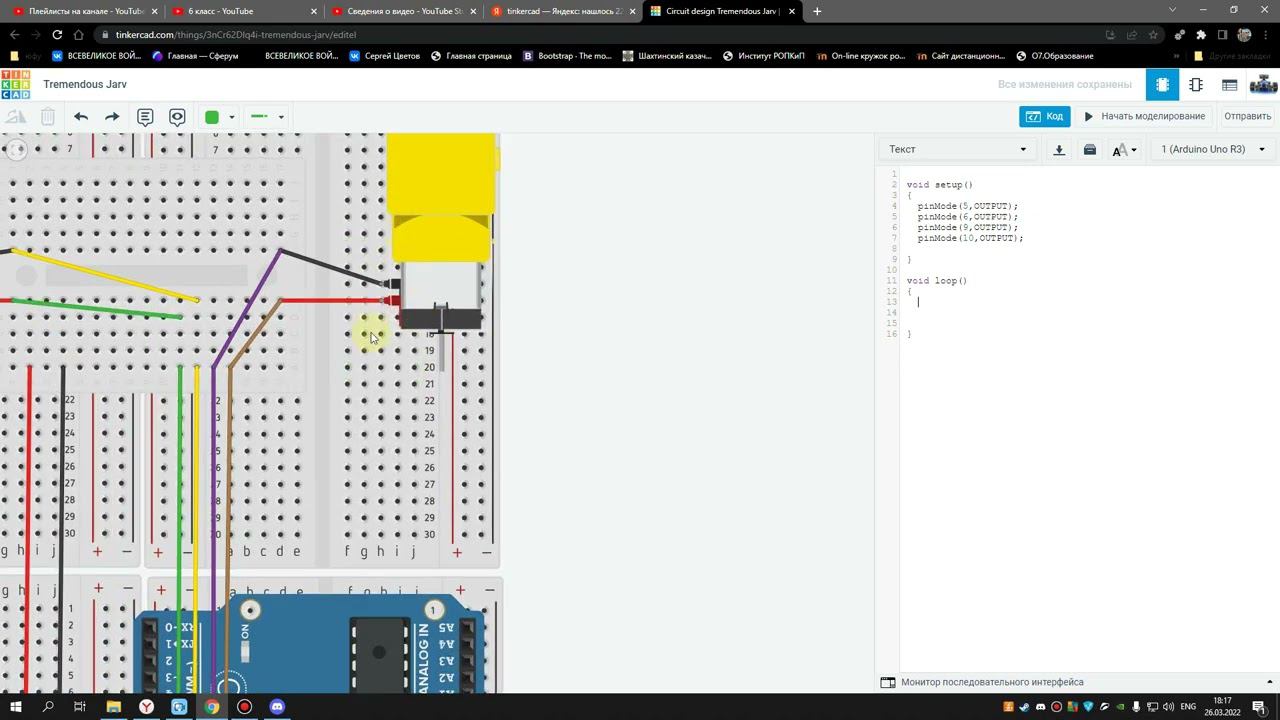Redo the last action

coord(112,117)
